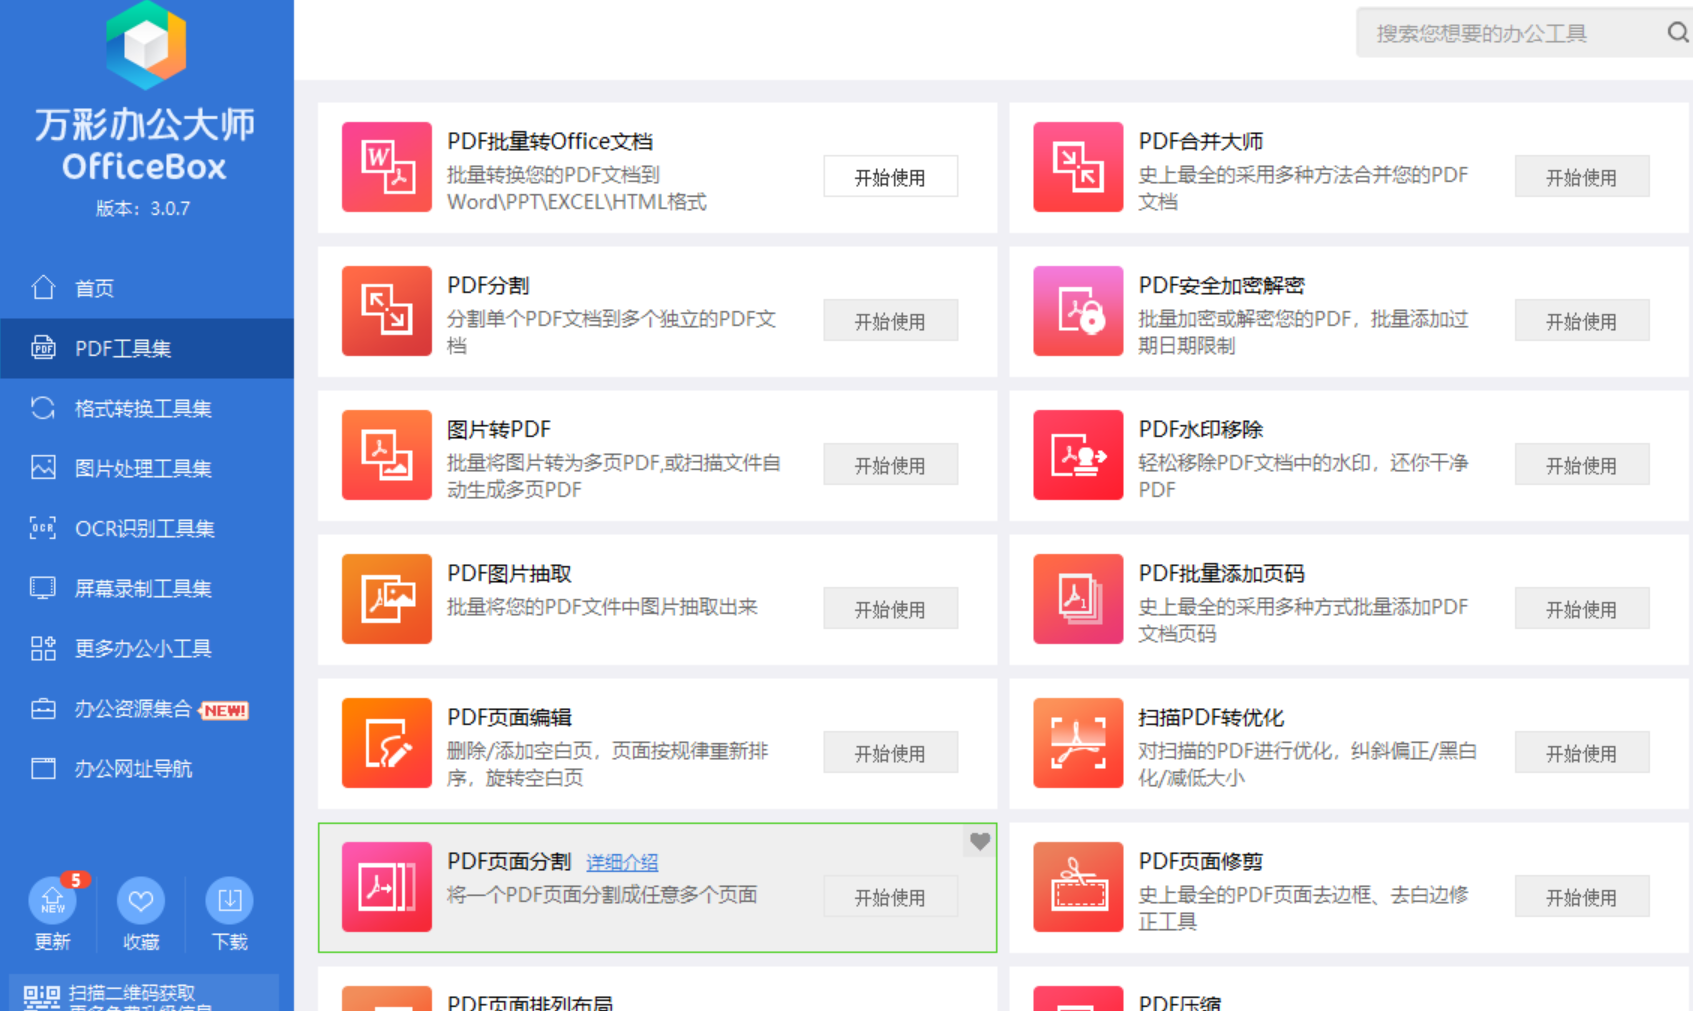
Task: Click the QR code icon at sidebar bottom
Action: pos(42,997)
